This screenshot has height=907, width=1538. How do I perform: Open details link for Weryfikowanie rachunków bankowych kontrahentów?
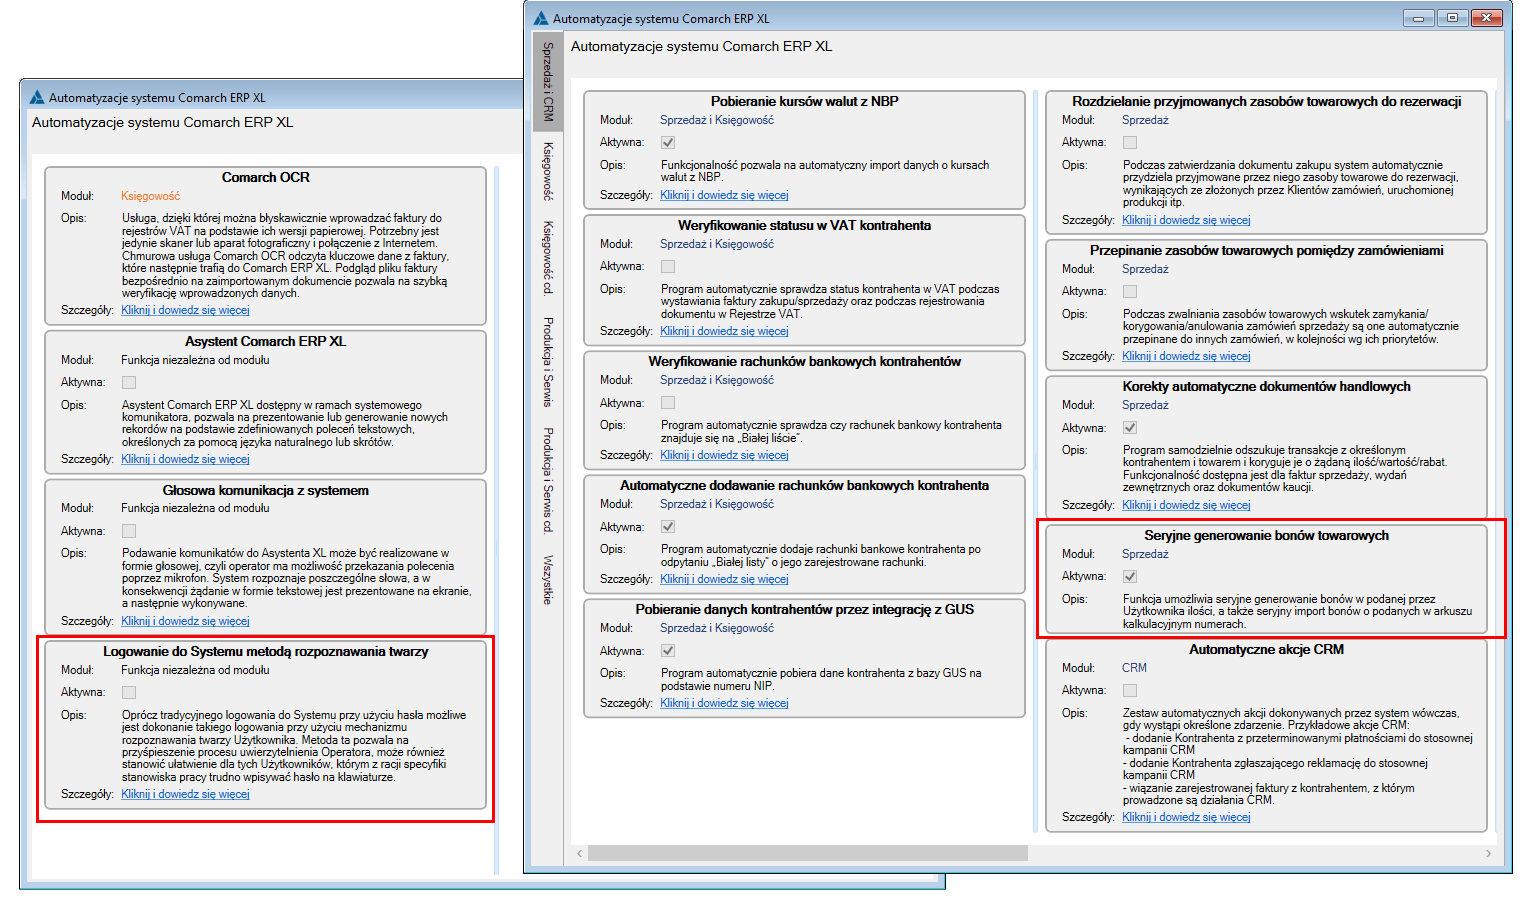(x=724, y=455)
